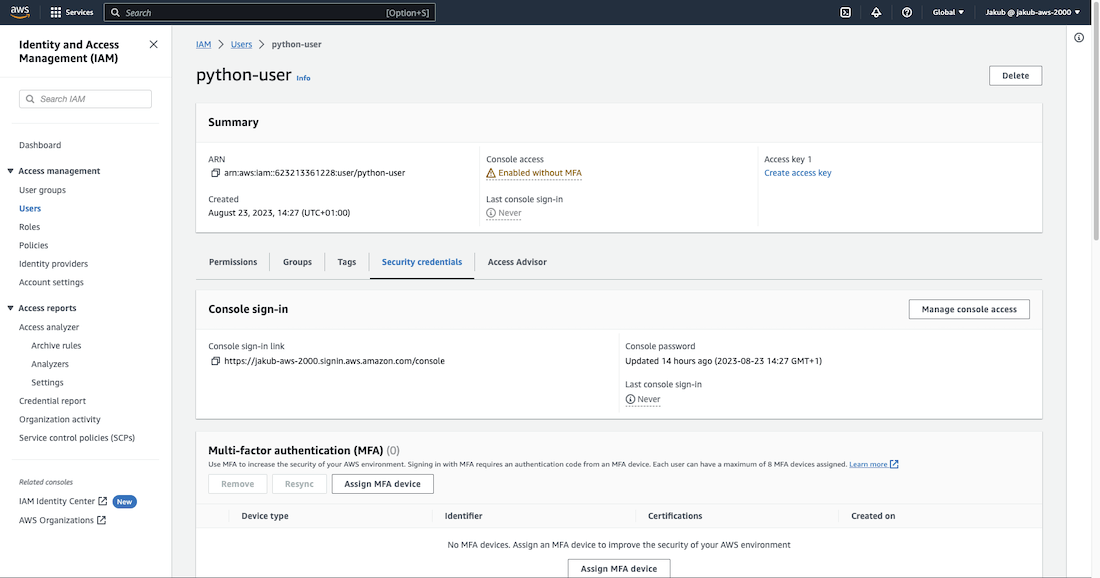
Task: Delete the python-user with Delete button
Action: 1015,75
